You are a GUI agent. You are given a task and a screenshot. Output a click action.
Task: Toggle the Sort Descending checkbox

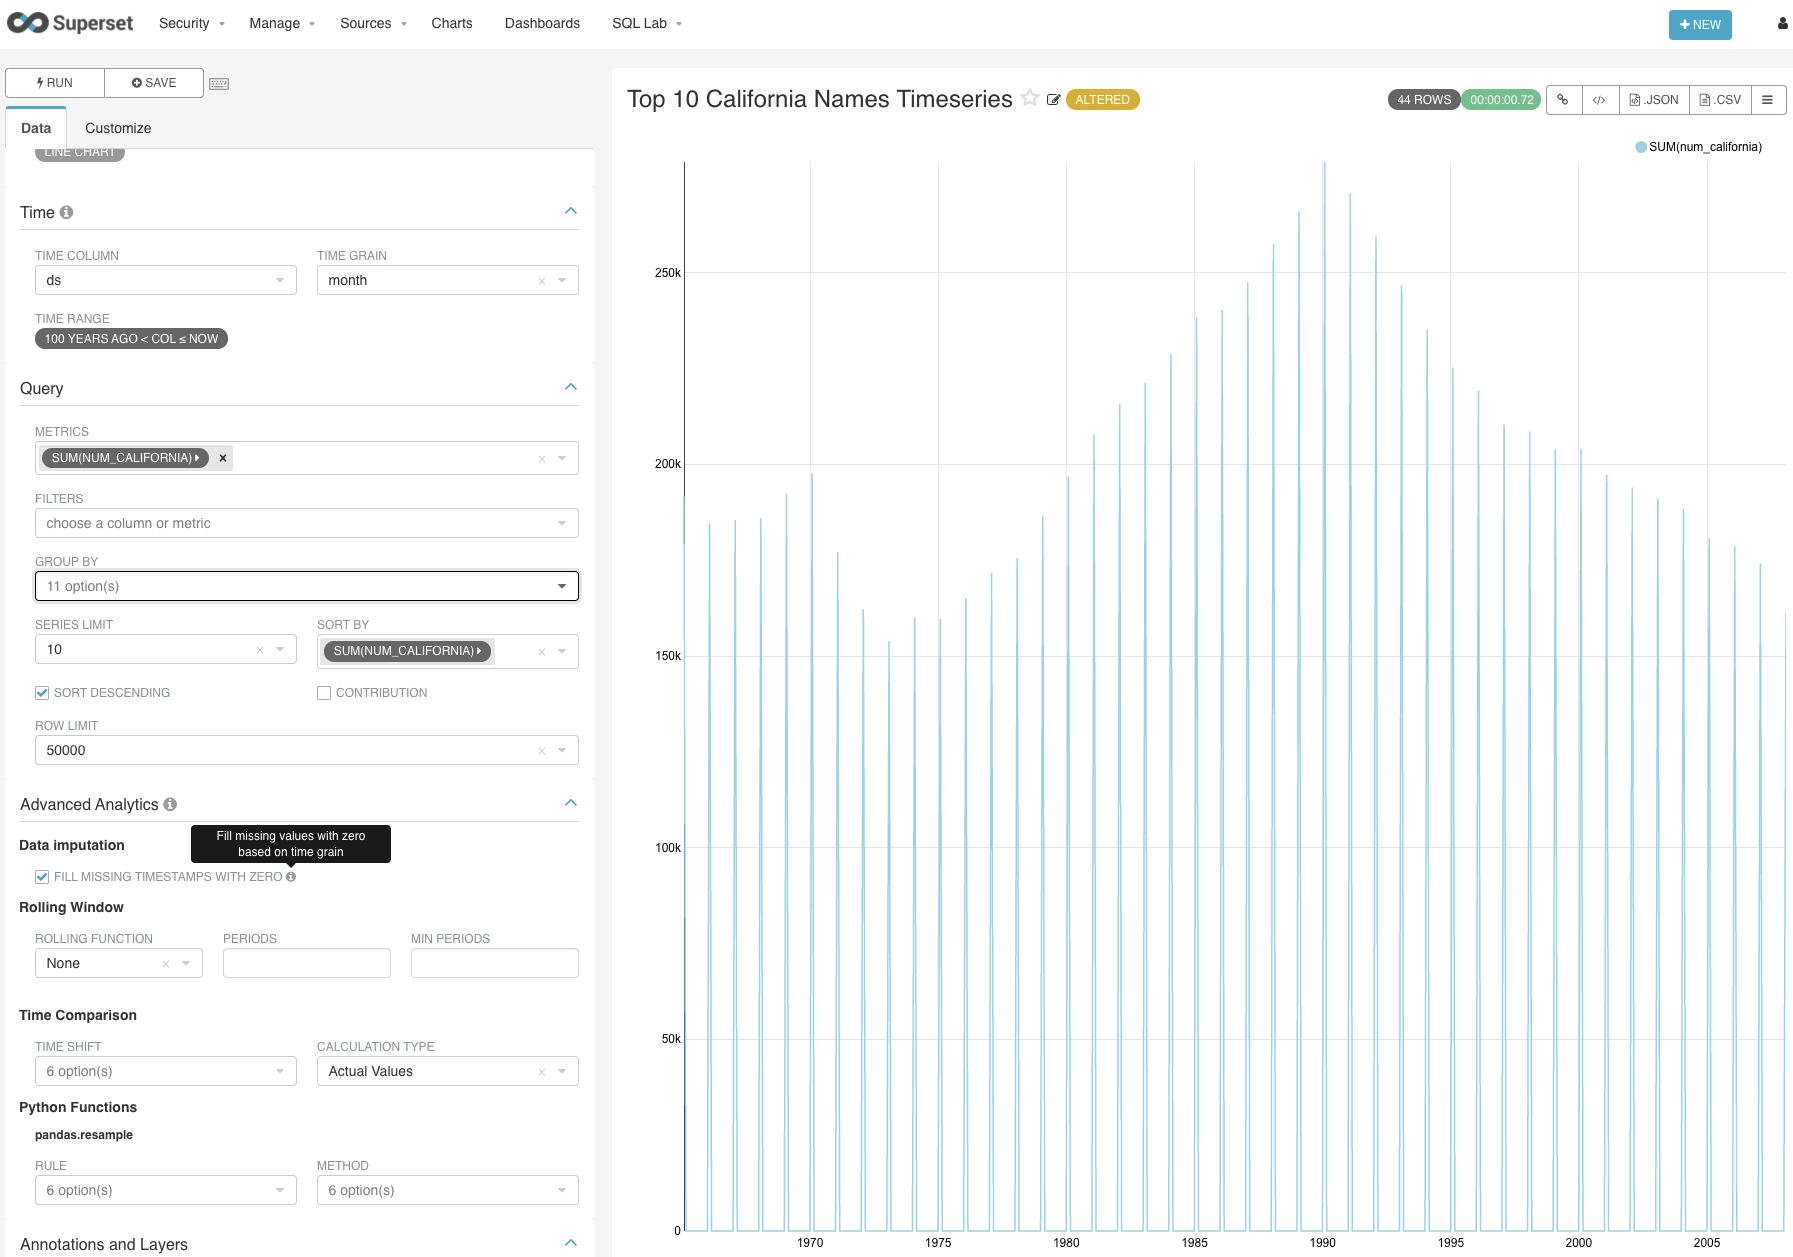pos(42,693)
